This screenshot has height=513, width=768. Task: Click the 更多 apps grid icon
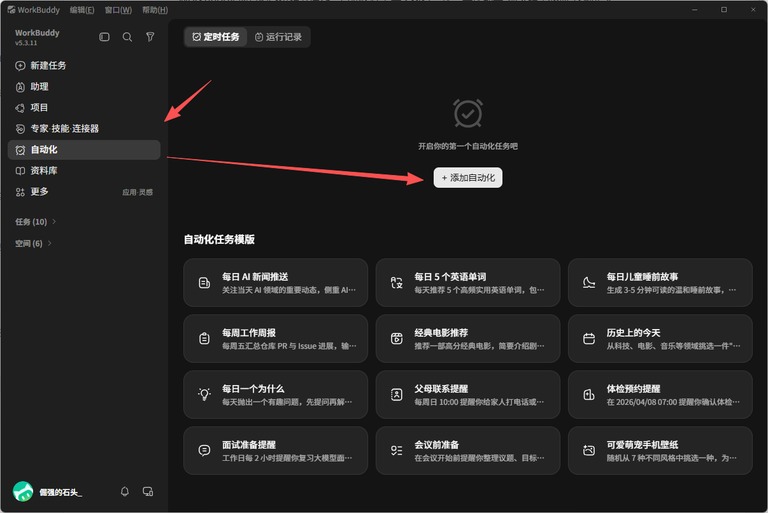click(20, 192)
